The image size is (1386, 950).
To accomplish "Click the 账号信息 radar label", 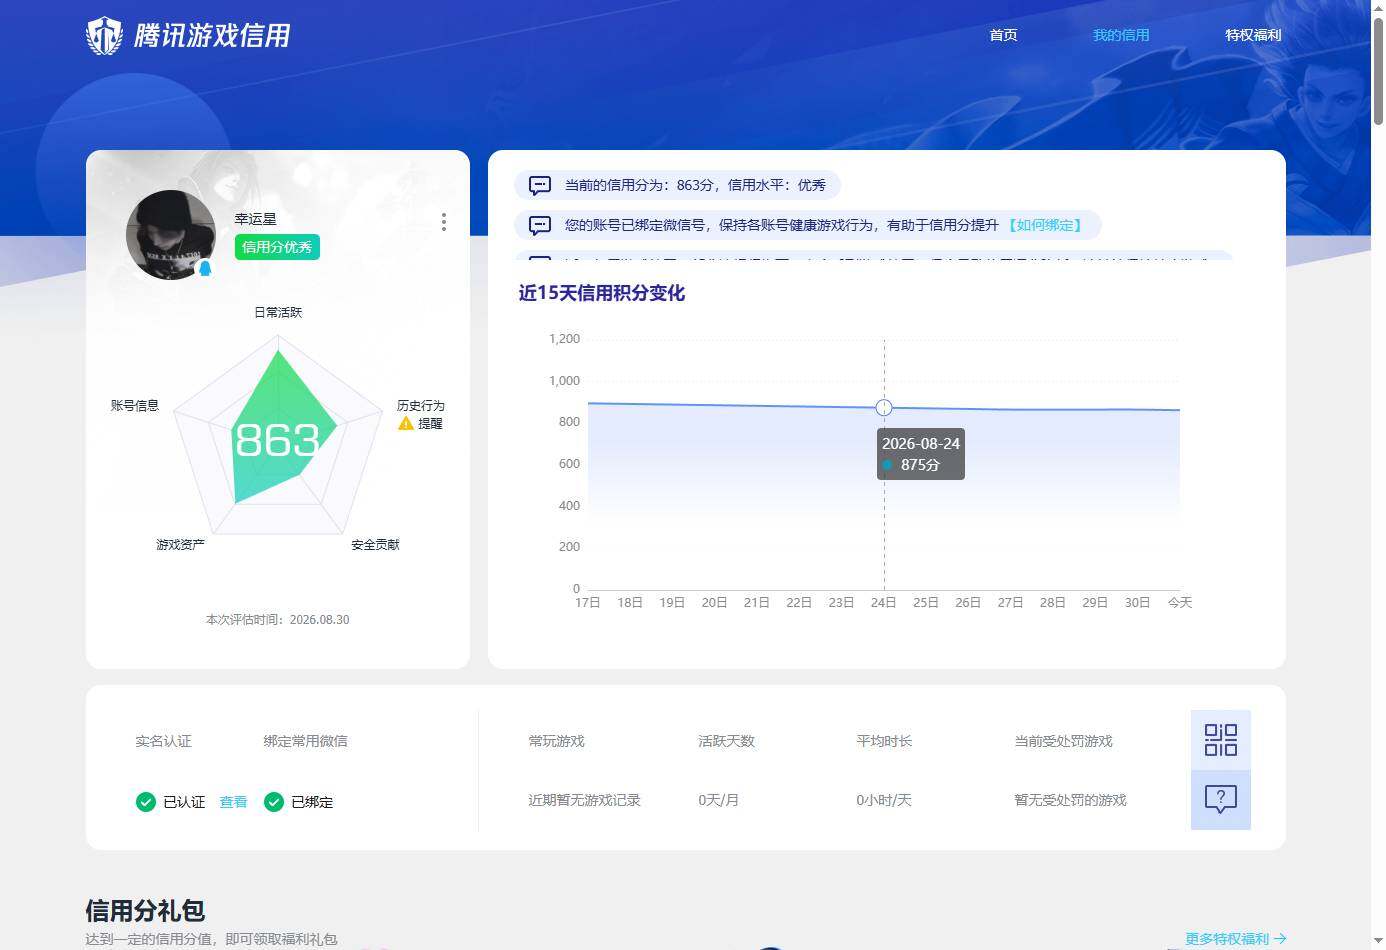I will [135, 406].
